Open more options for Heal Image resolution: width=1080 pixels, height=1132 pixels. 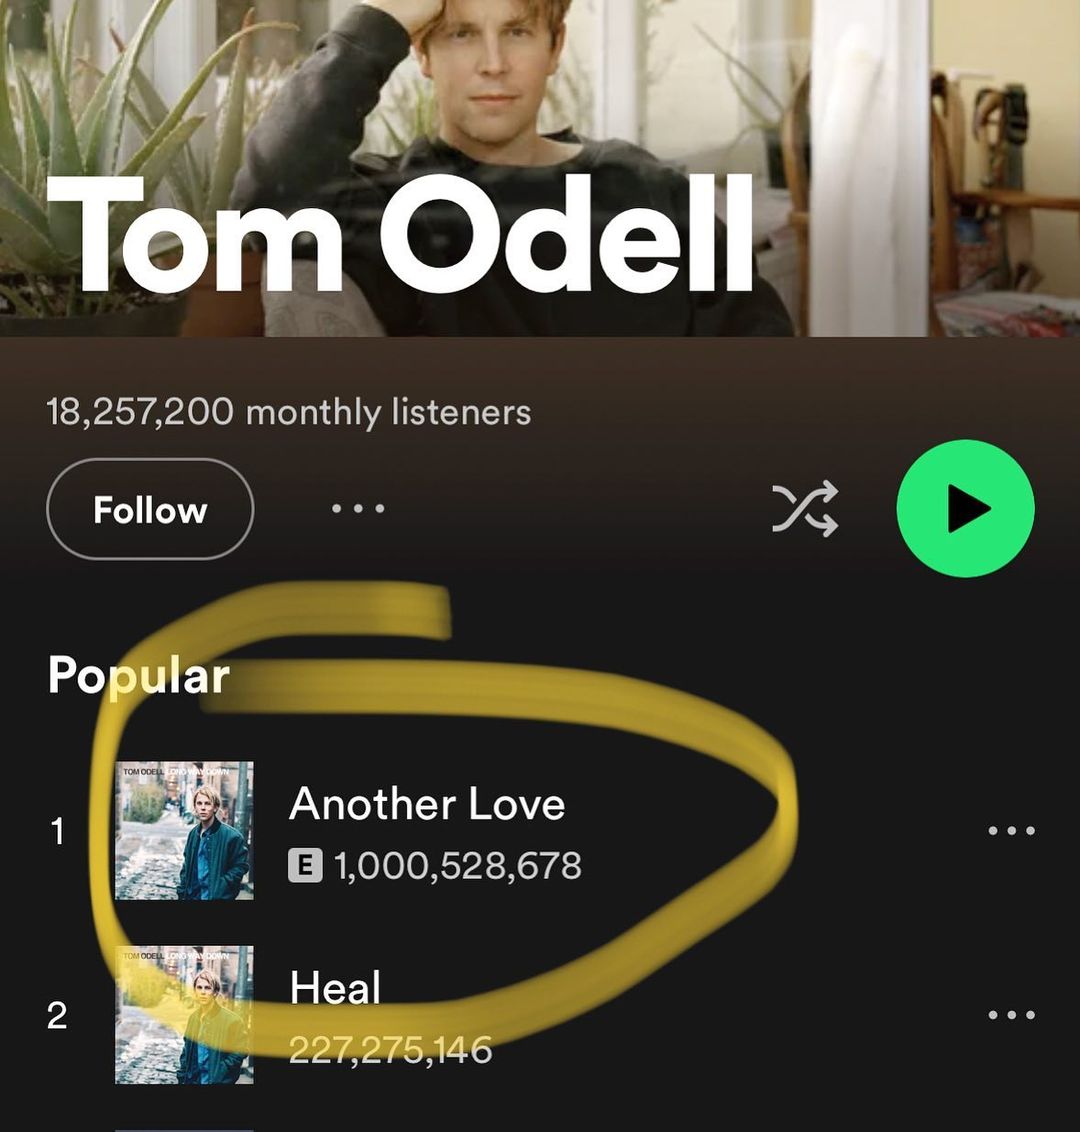point(1010,1015)
